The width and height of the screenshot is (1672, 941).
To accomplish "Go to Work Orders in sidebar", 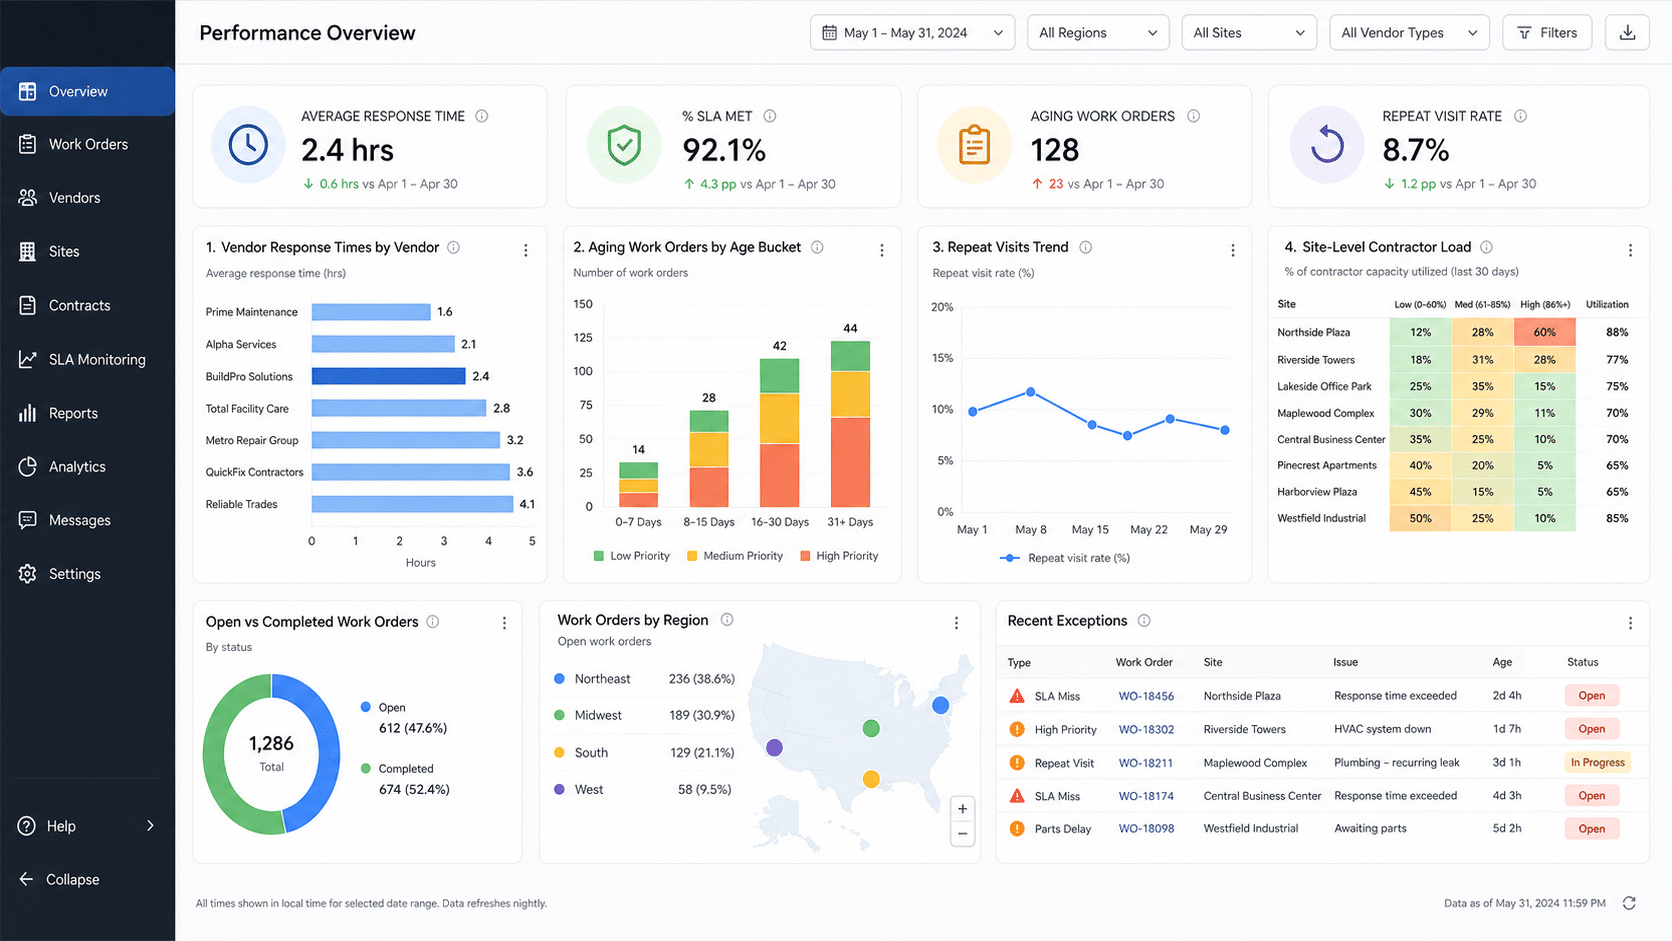I will [x=87, y=144].
